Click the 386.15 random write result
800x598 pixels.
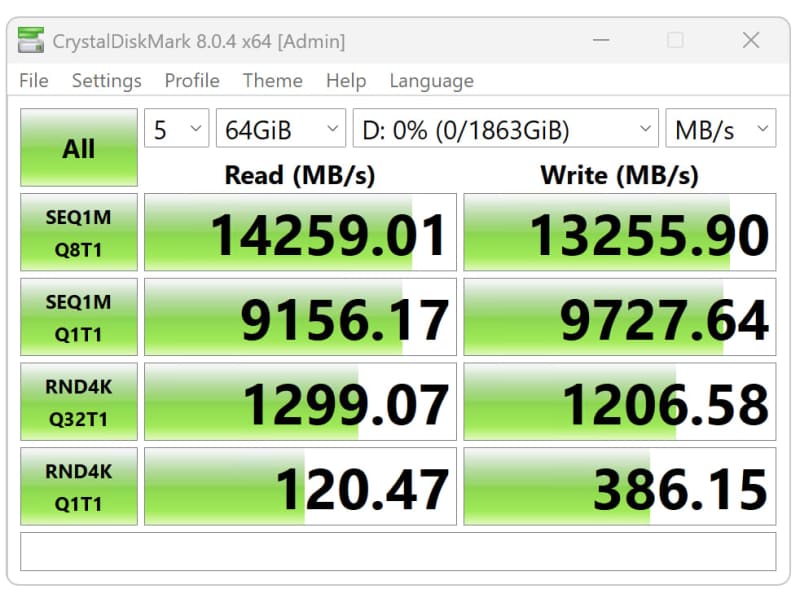click(619, 487)
